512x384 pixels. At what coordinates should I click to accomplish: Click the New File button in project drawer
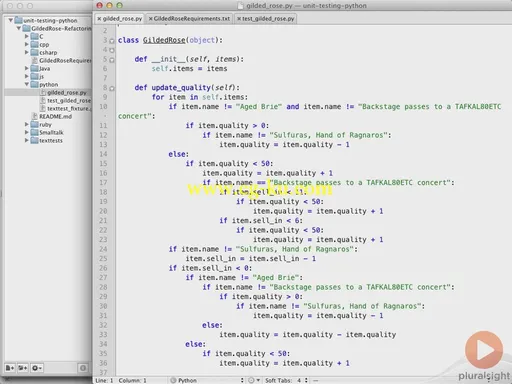click(x=10, y=368)
